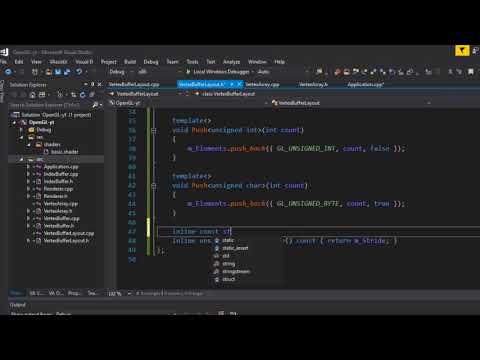Select VertexBuffer.cpp in Solution Explorer
480x360 pixels.
coord(62,219)
